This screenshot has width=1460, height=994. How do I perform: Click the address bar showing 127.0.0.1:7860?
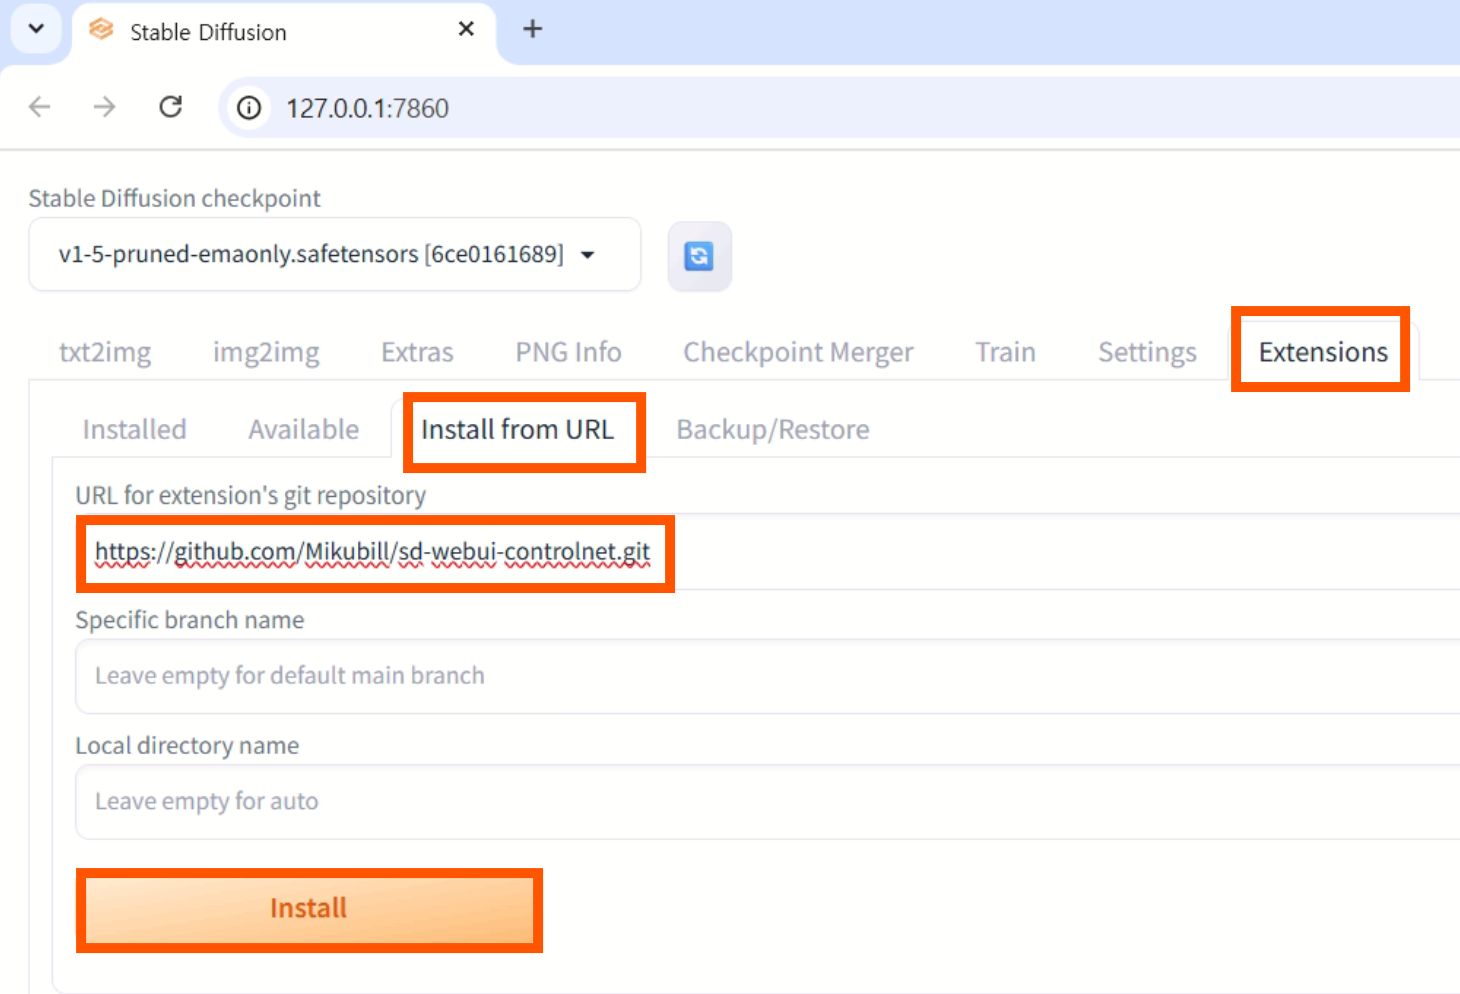click(x=840, y=108)
